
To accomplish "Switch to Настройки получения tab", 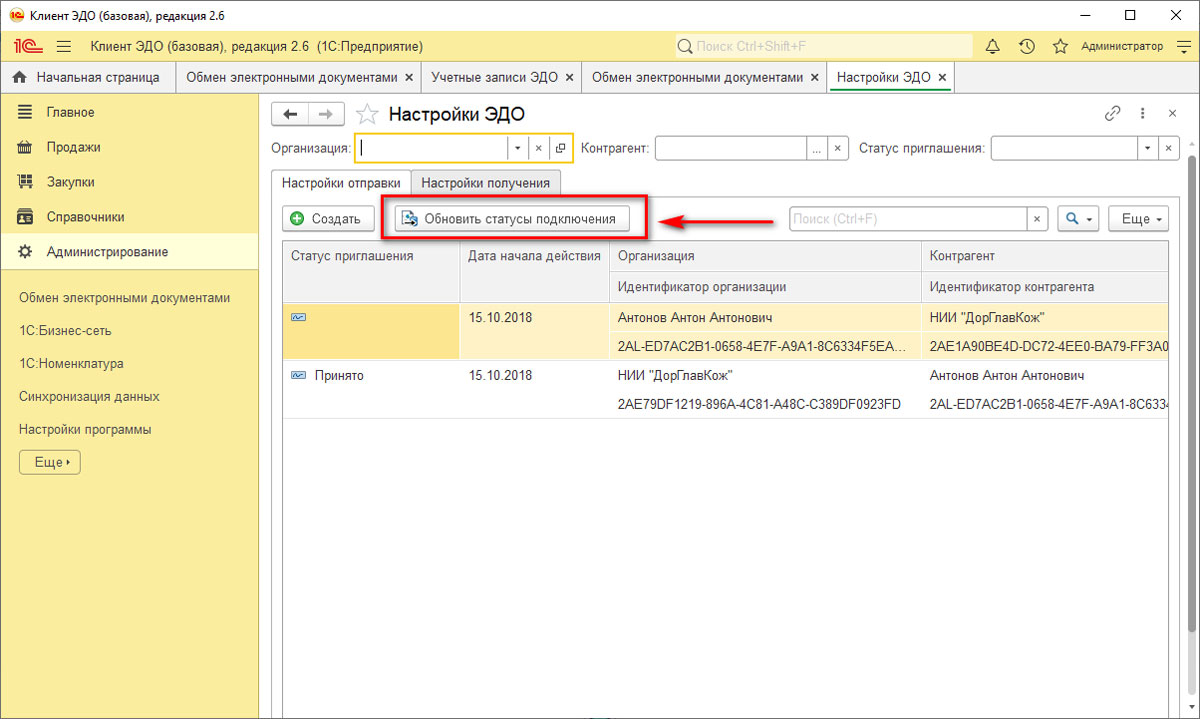I will (485, 183).
